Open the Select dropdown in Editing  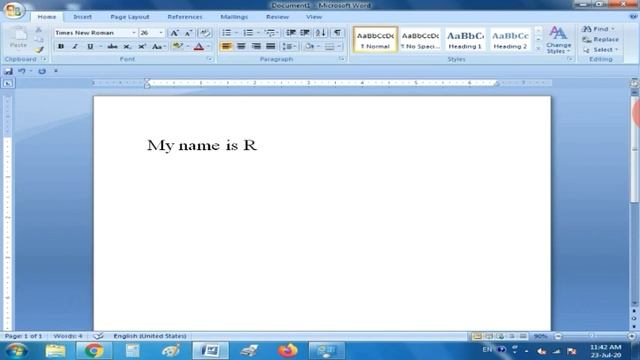[x=600, y=50]
